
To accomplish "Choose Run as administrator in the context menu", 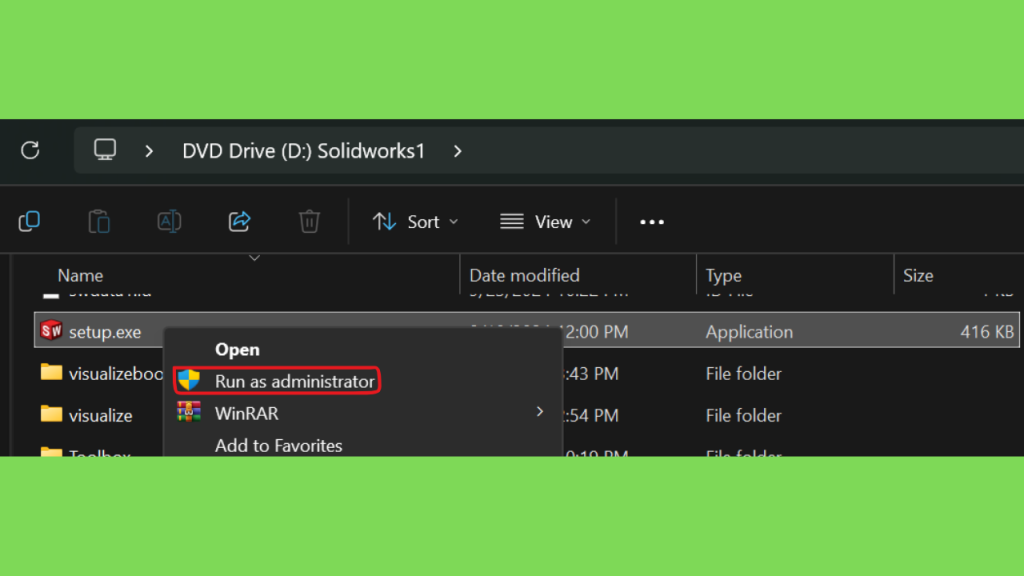I will click(277, 381).
